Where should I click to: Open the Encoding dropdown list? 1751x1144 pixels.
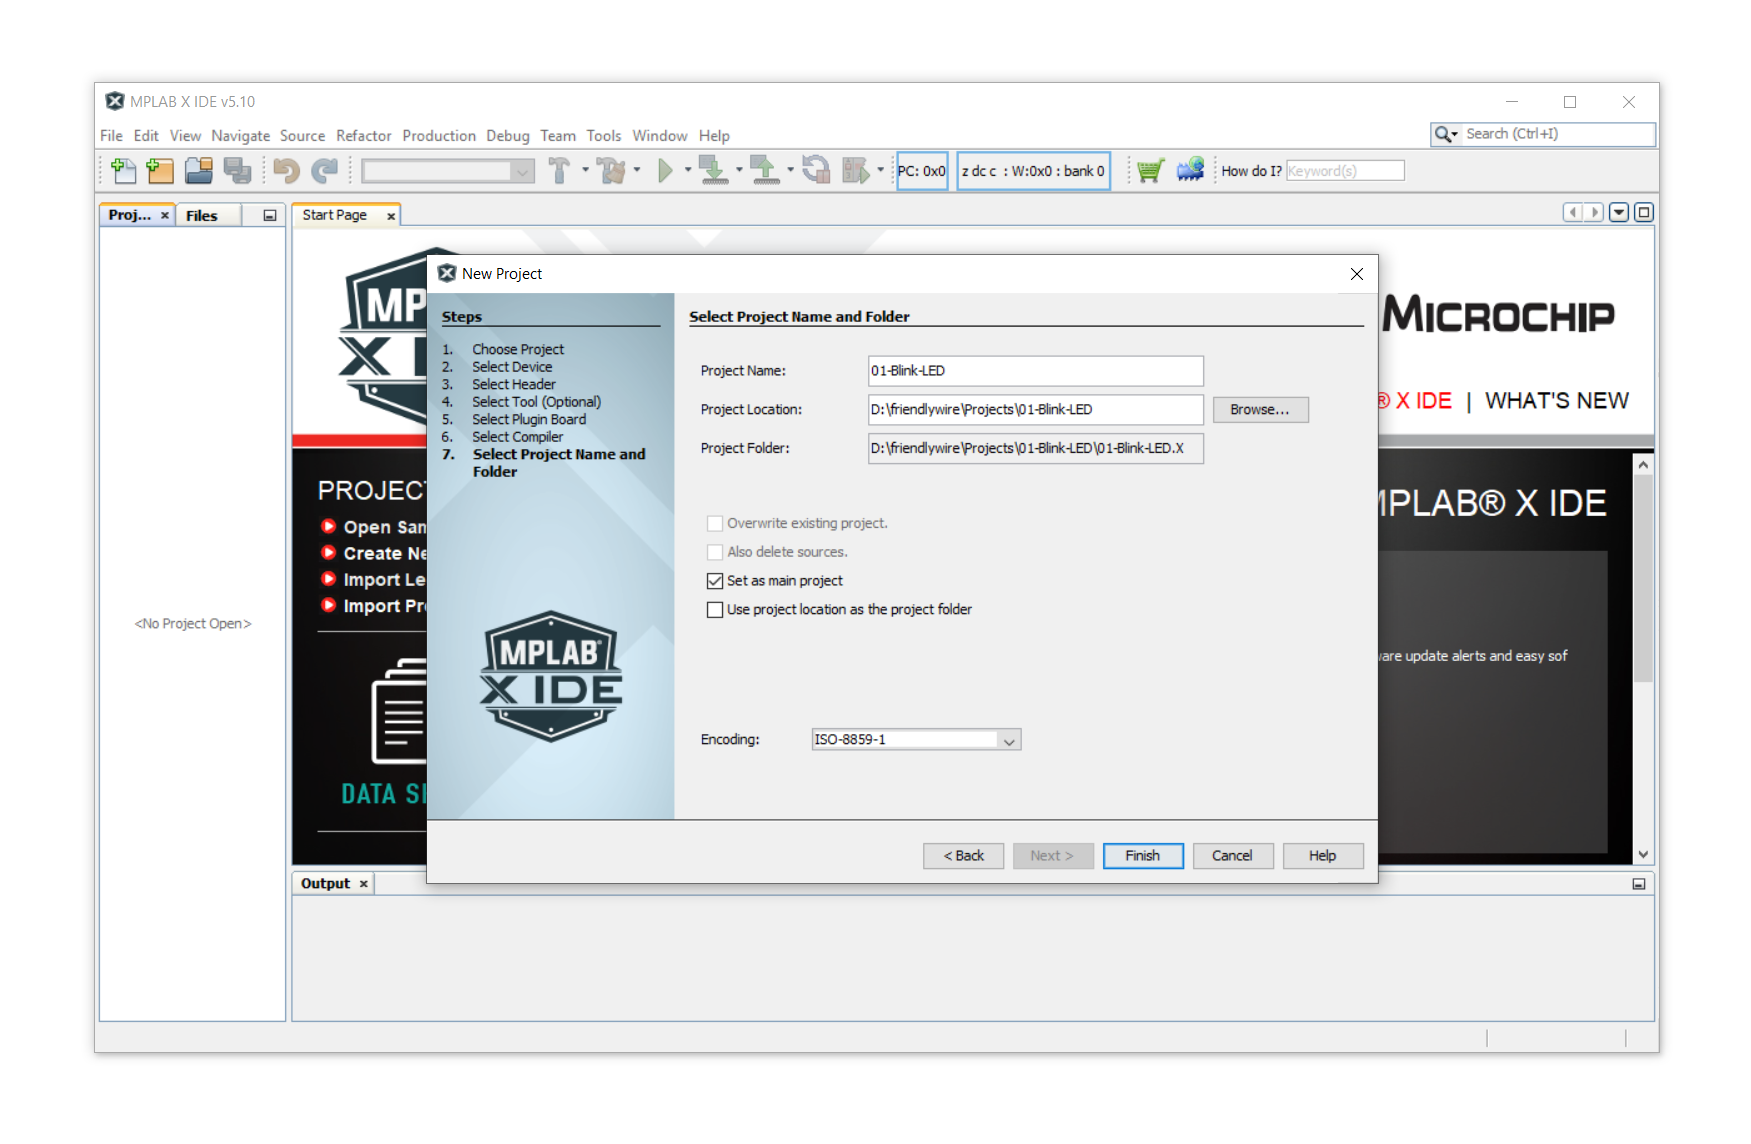(1009, 741)
